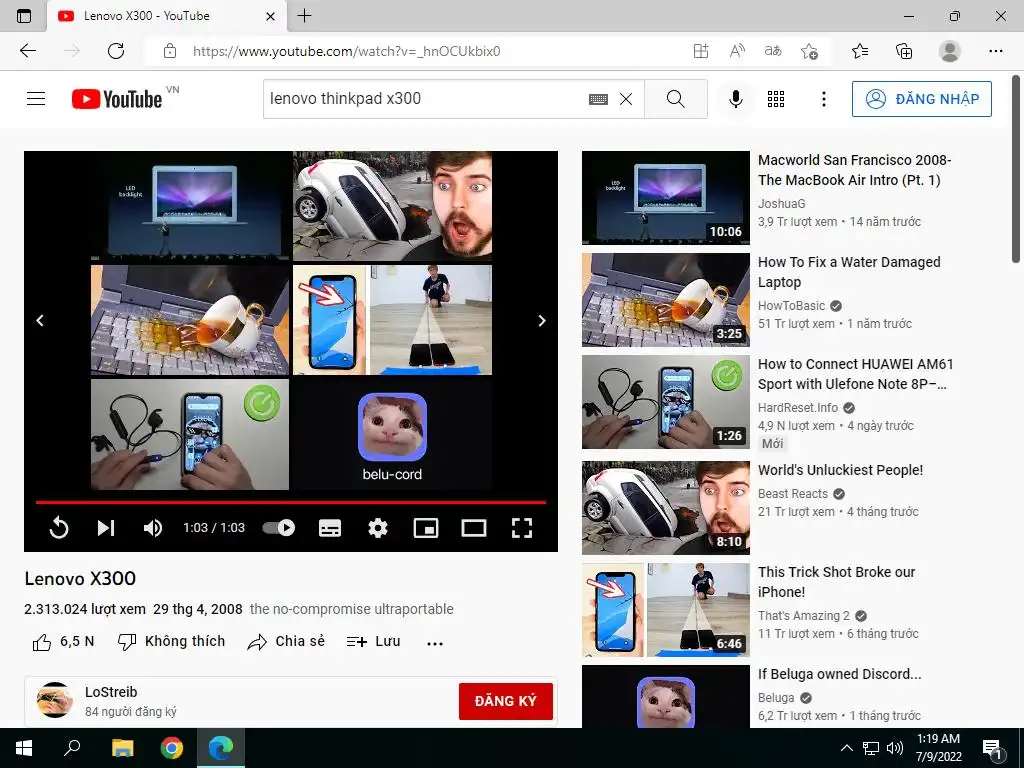Dislike the video (Không thích)
This screenshot has height=768, width=1024.
click(x=171, y=642)
